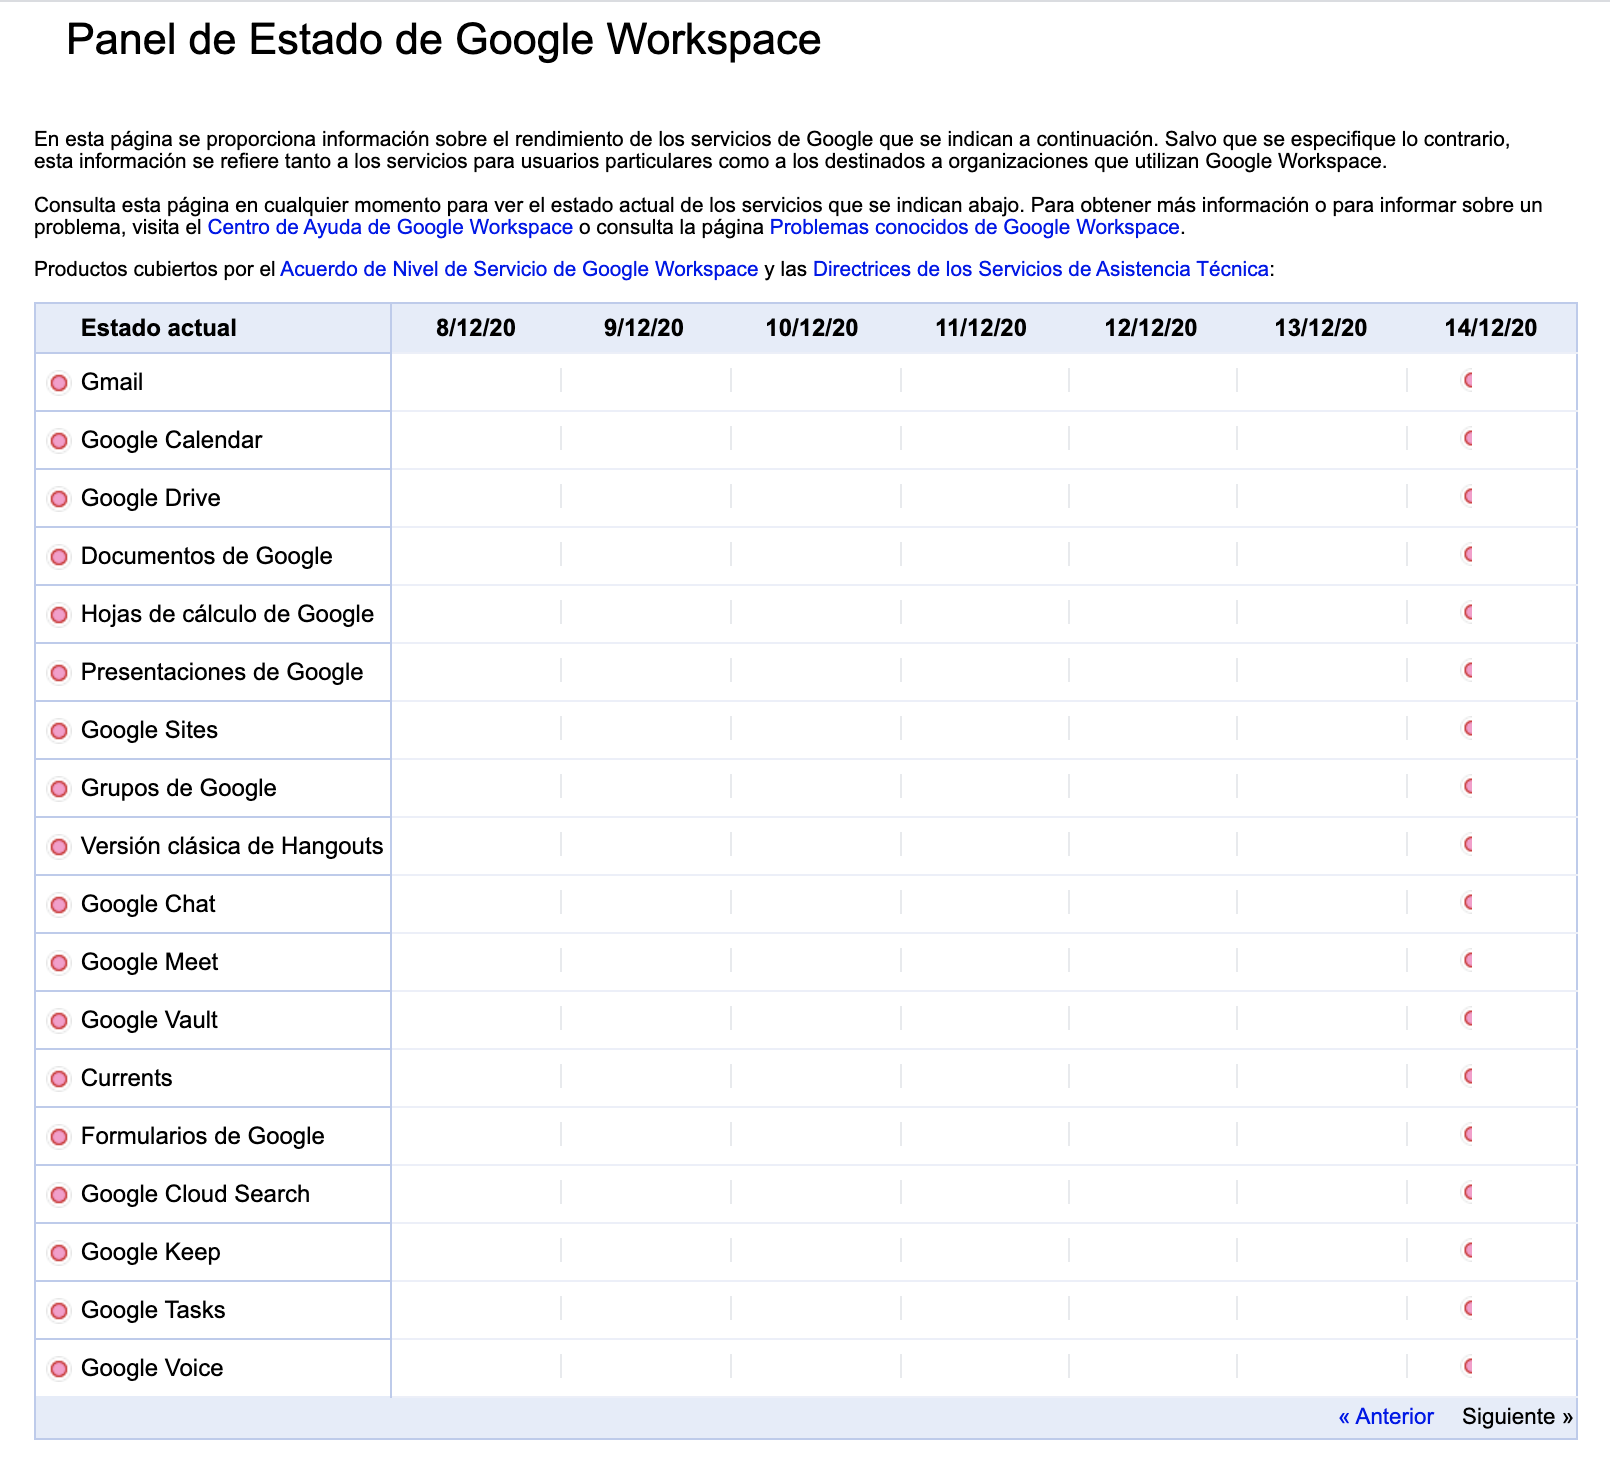Open Presentaciones incident marker in the 14/12/20 column
The image size is (1610, 1478).
point(1468,670)
